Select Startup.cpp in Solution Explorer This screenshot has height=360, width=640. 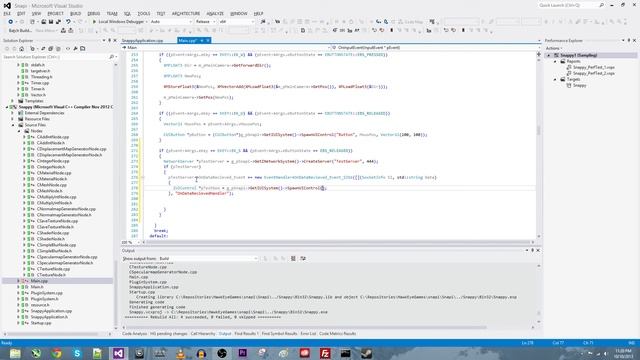point(41,323)
